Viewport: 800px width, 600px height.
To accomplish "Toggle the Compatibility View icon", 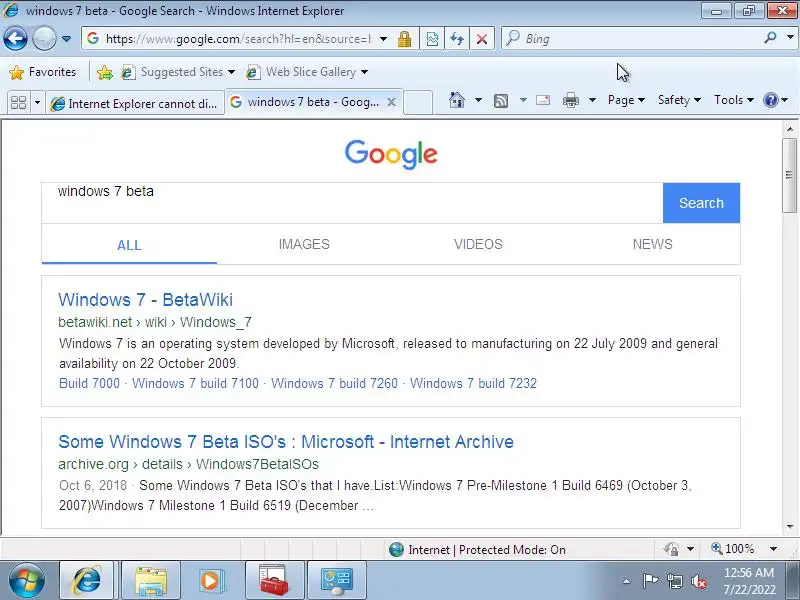I will pos(432,39).
